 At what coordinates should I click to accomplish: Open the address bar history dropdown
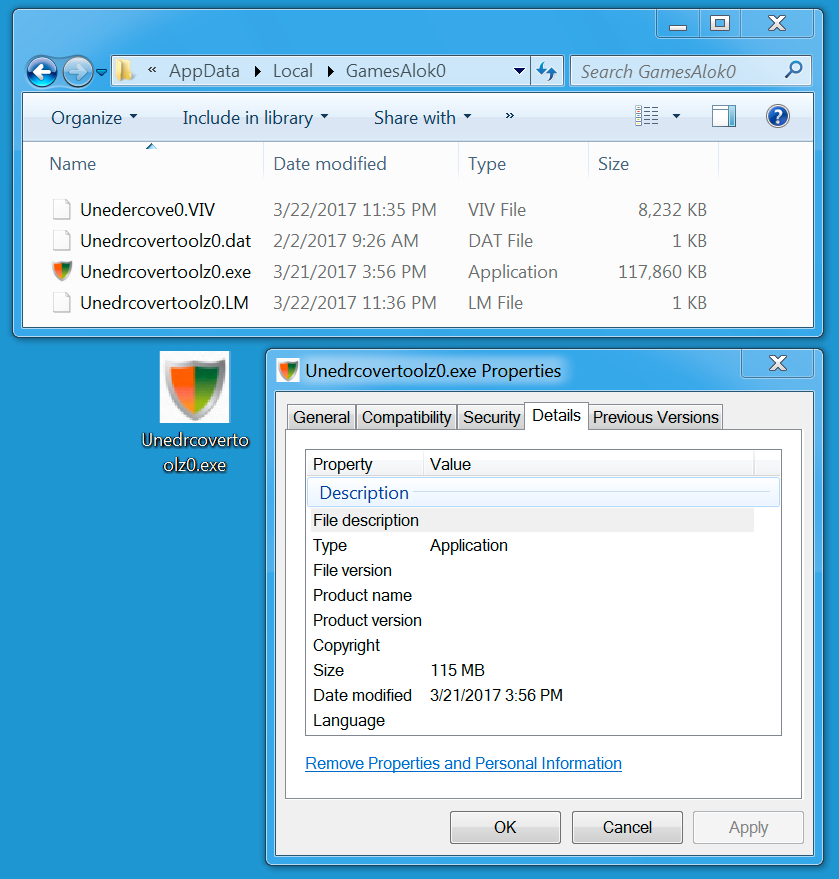[x=519, y=71]
